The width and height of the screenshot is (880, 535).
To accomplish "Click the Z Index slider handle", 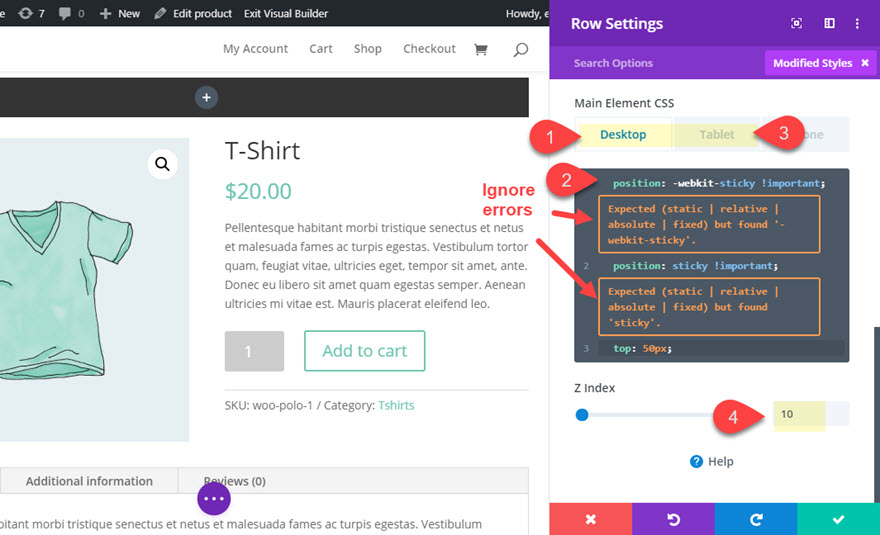I will tap(582, 414).
